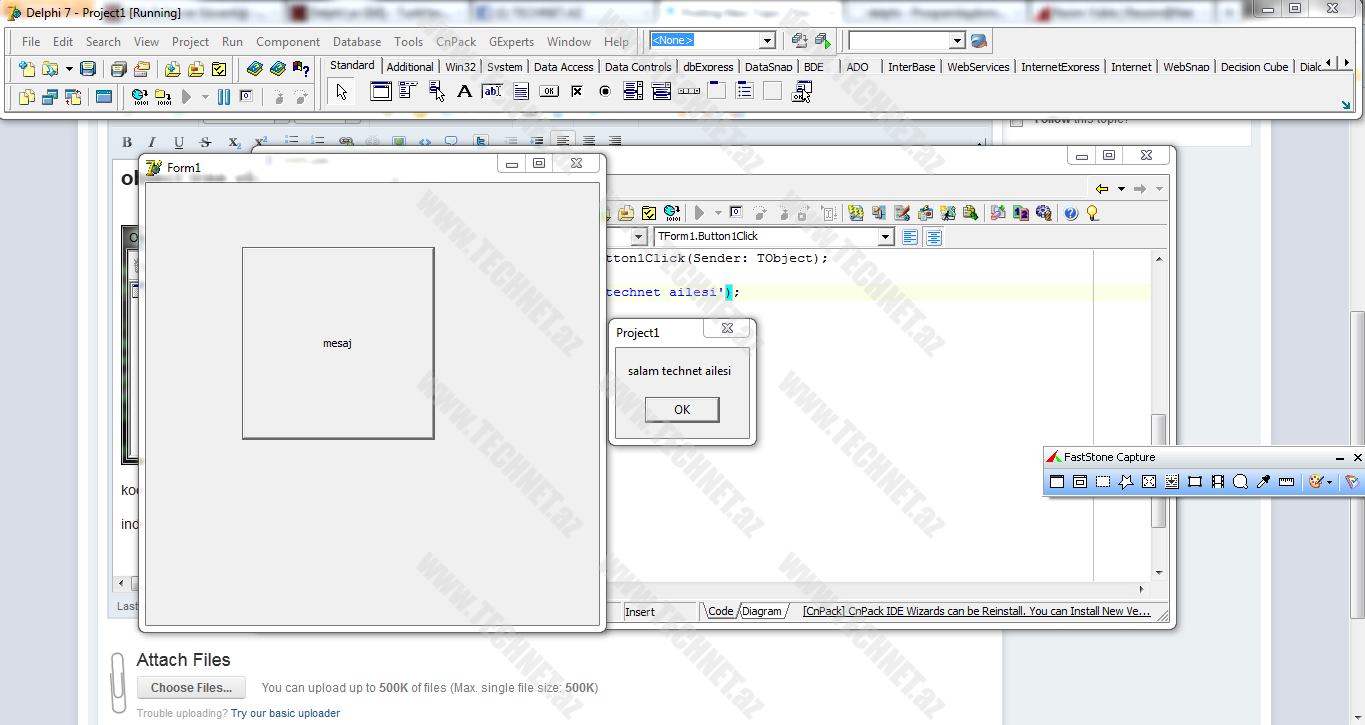Select the TRadioButton component in palette

tap(604, 92)
